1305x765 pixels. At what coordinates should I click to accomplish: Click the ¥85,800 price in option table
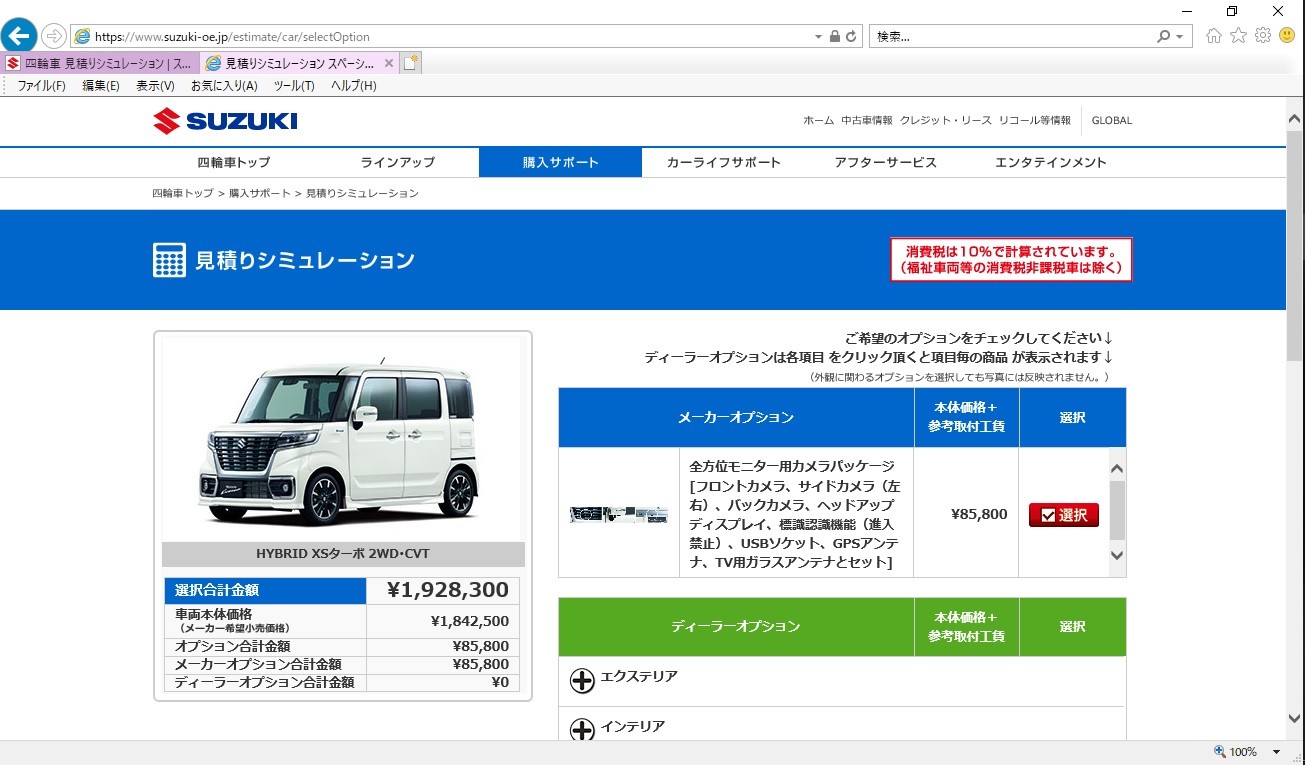pyautogui.click(x=979, y=514)
